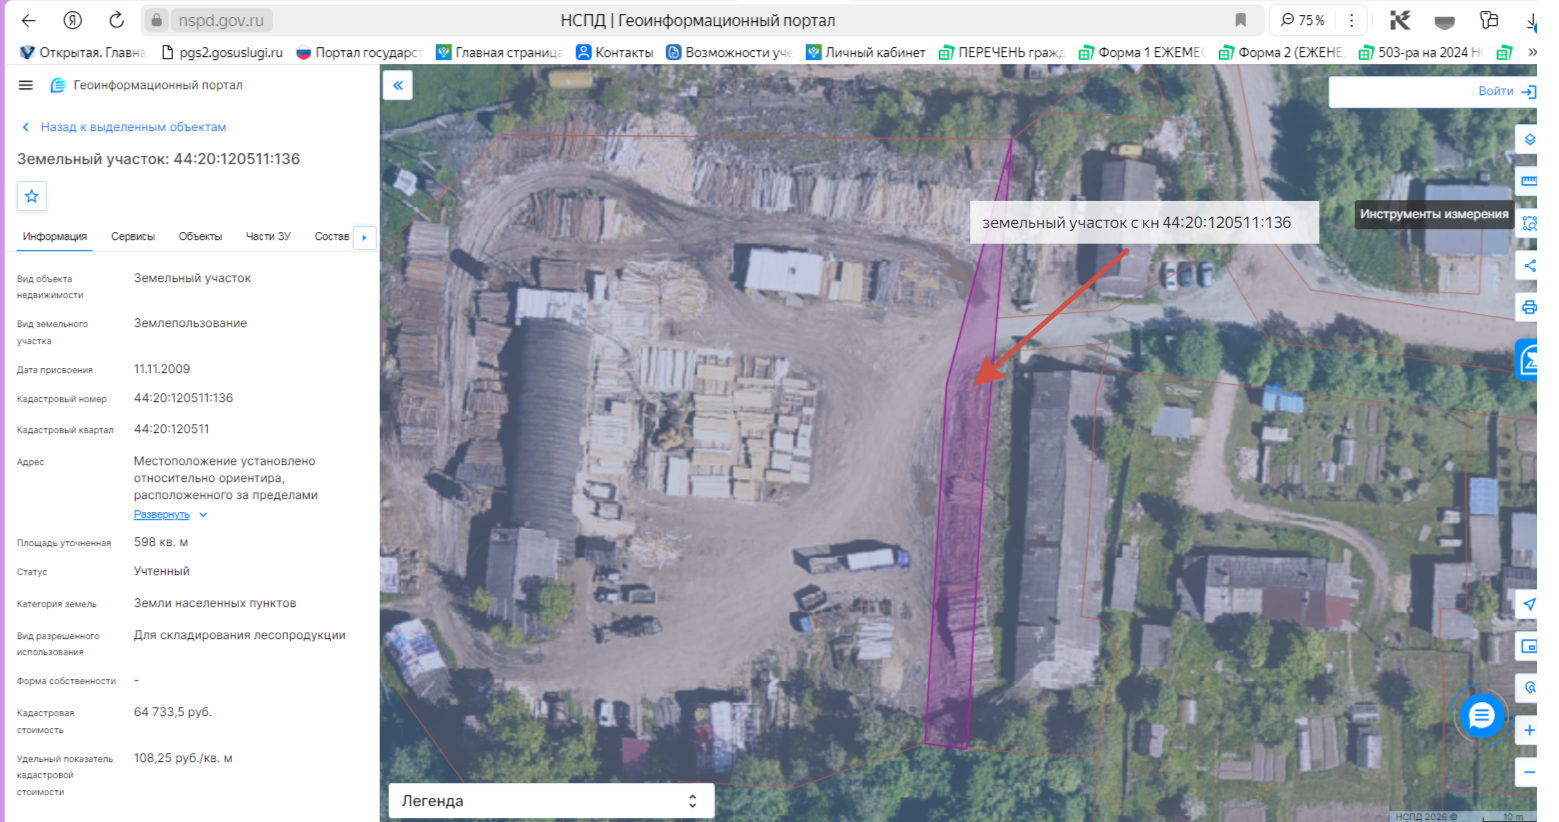Open the Части ЗУ tab

pyautogui.click(x=268, y=237)
